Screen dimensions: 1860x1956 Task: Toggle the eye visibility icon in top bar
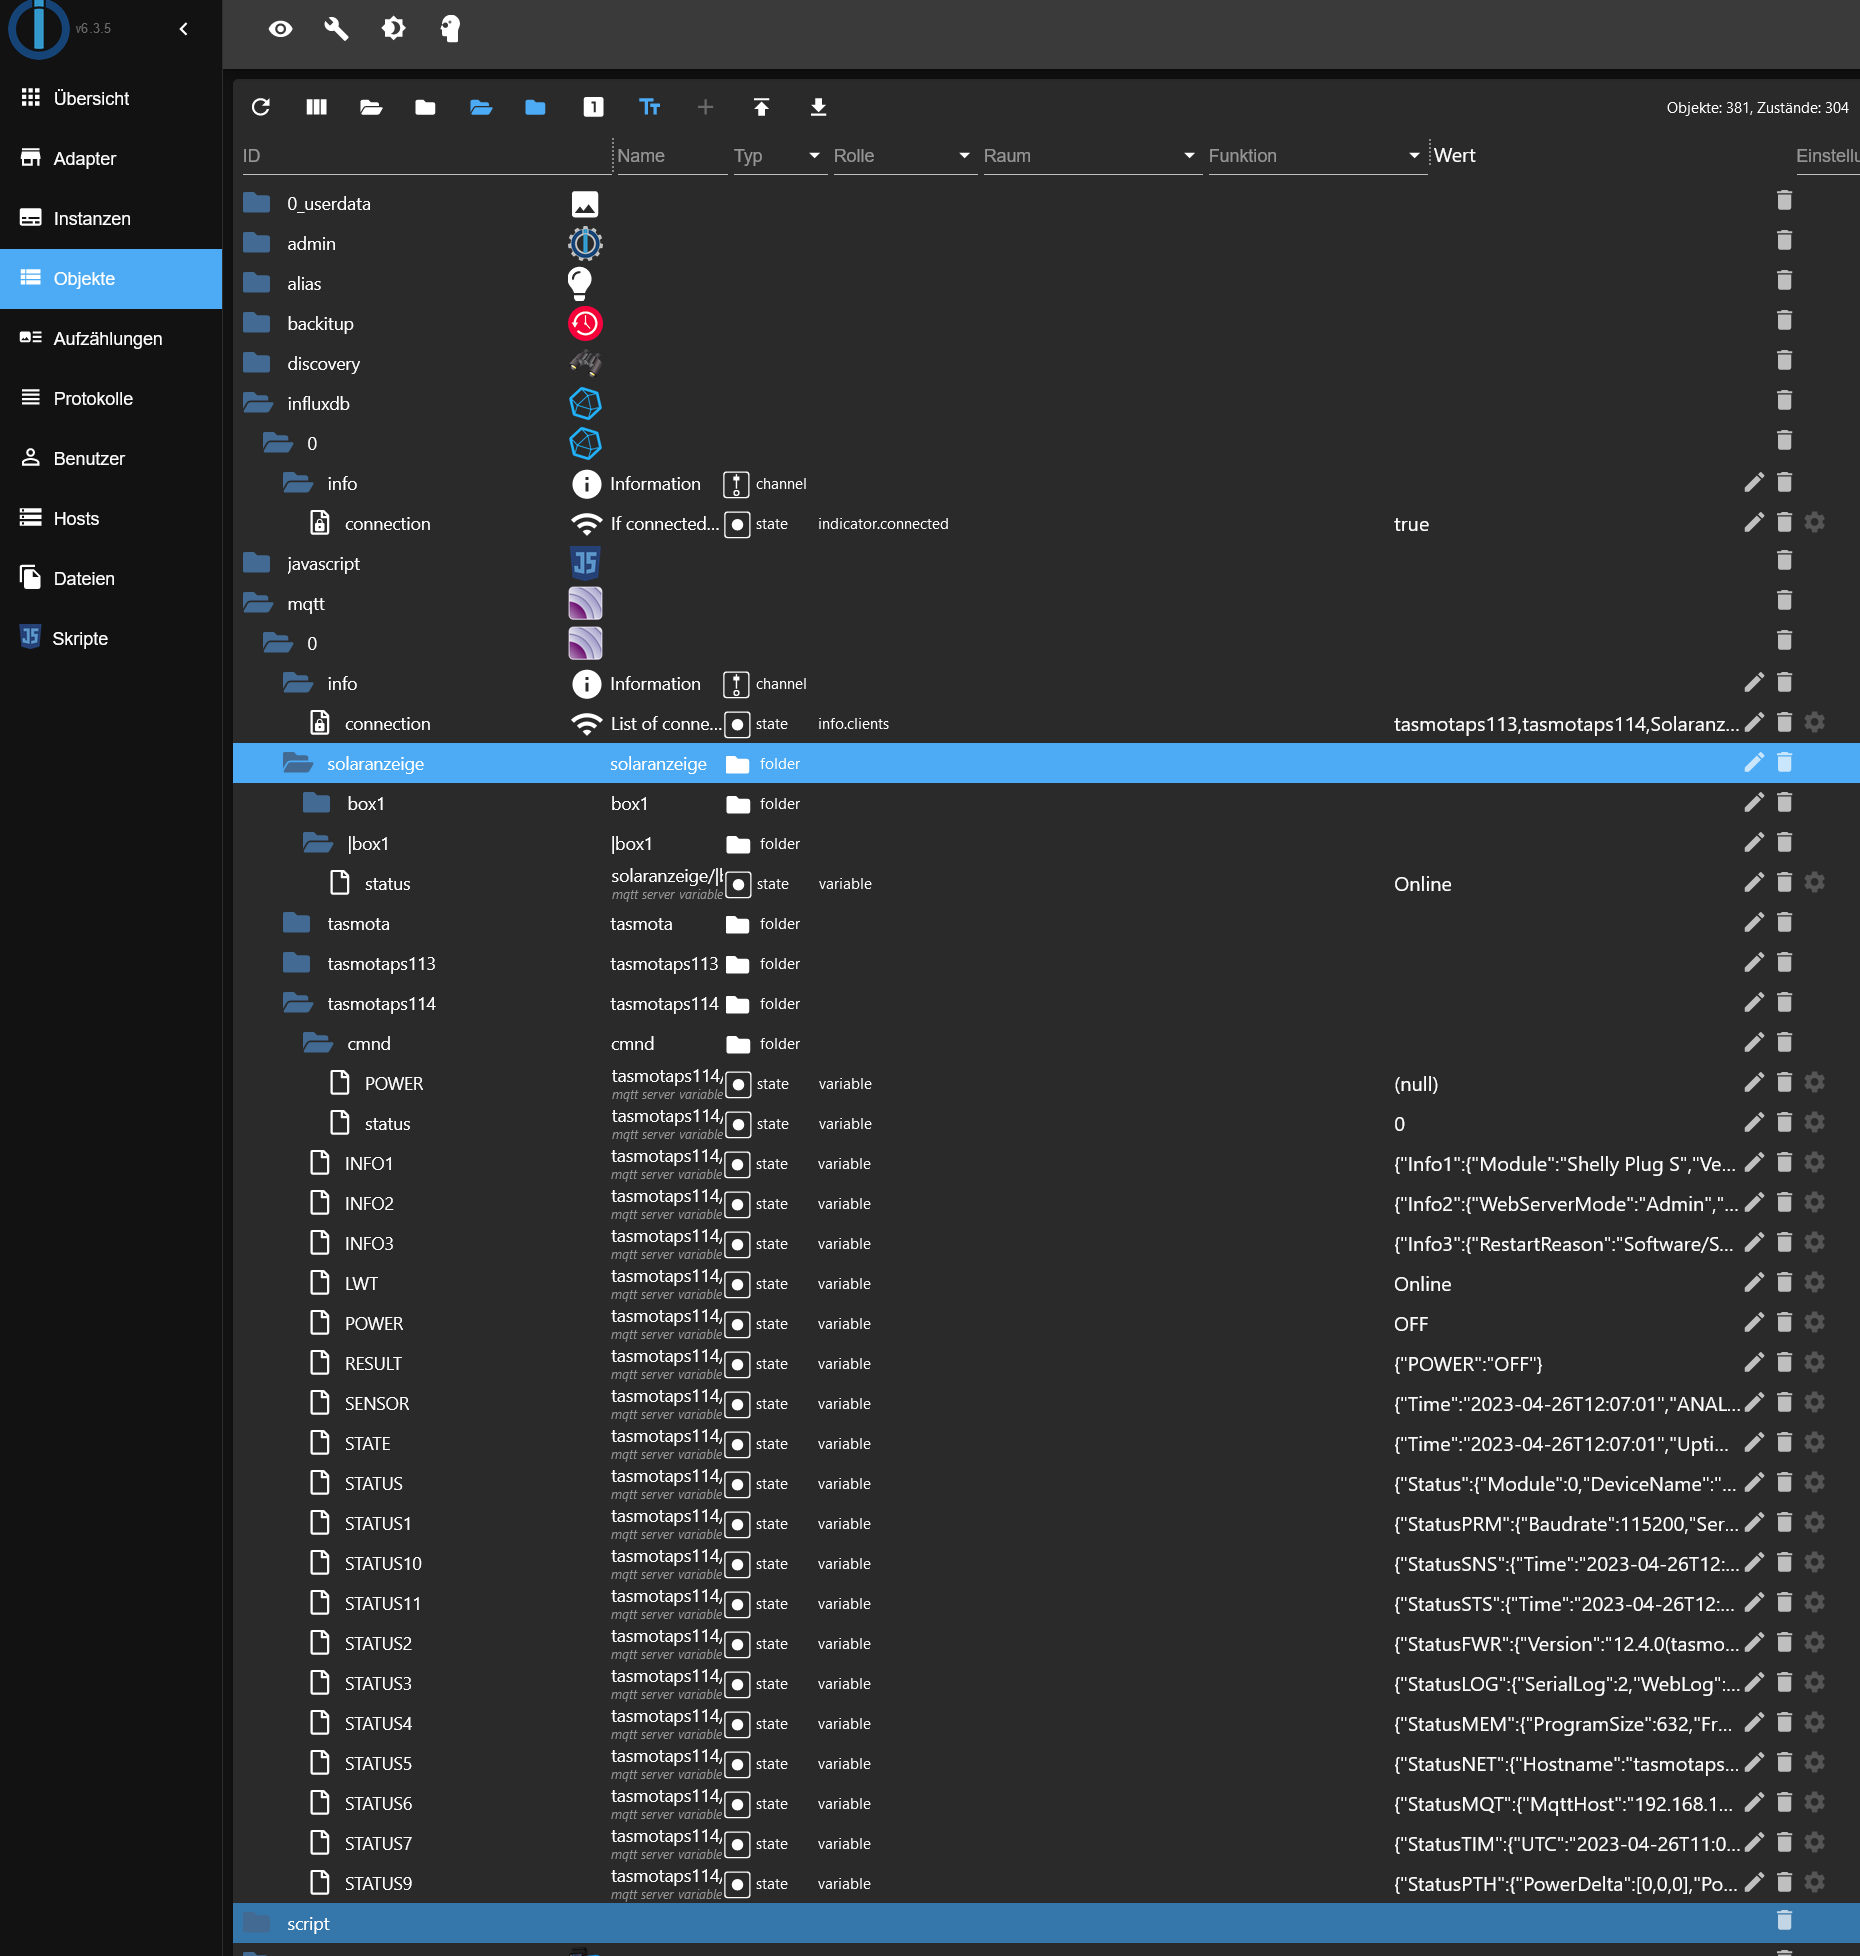click(280, 29)
